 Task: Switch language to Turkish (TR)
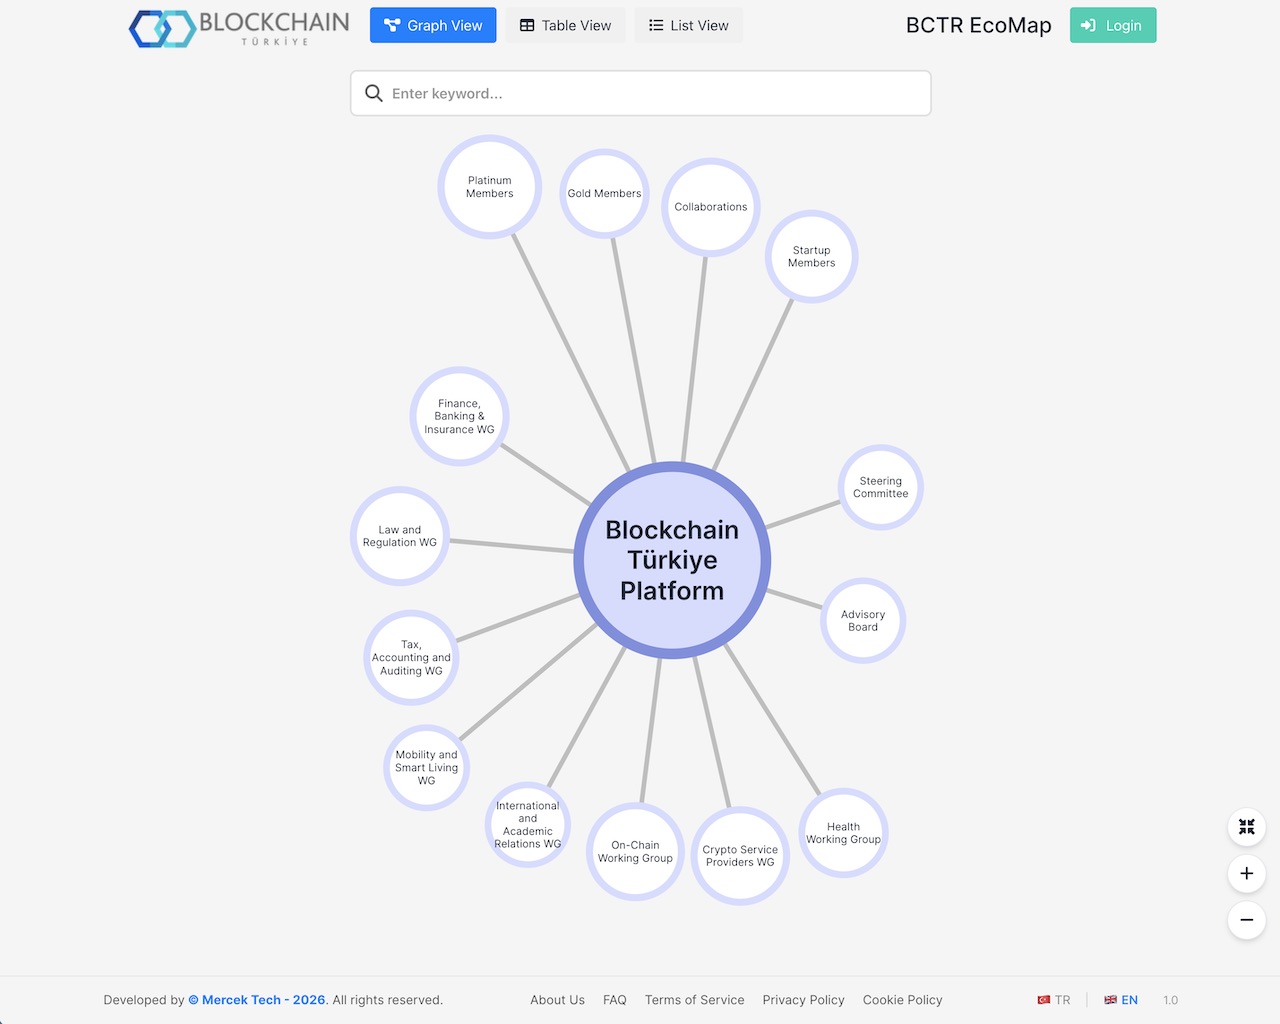pos(1054,1000)
